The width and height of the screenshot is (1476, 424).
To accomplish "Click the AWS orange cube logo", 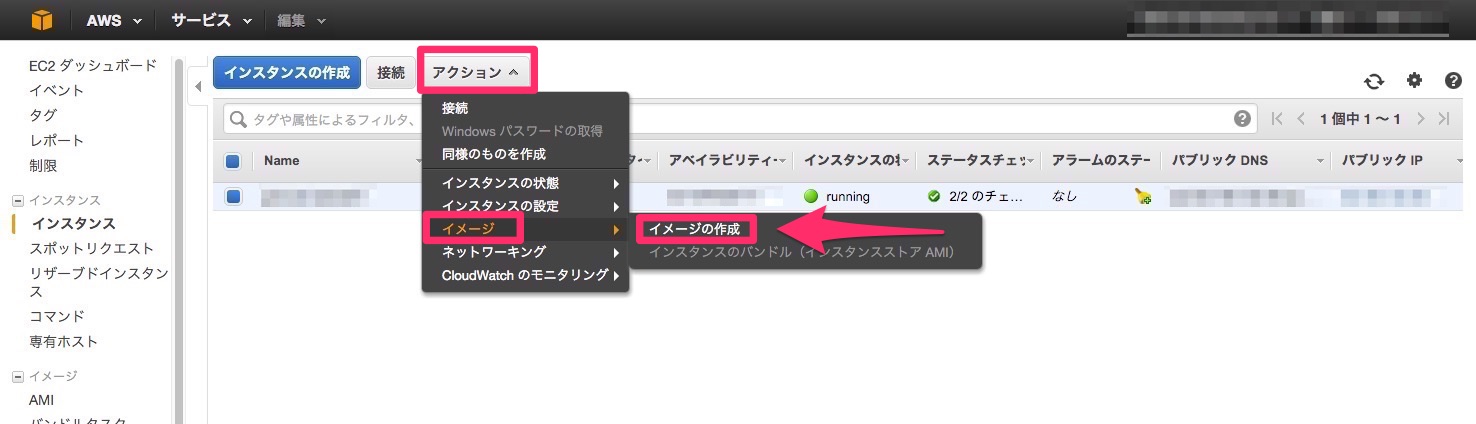I will [x=41, y=20].
